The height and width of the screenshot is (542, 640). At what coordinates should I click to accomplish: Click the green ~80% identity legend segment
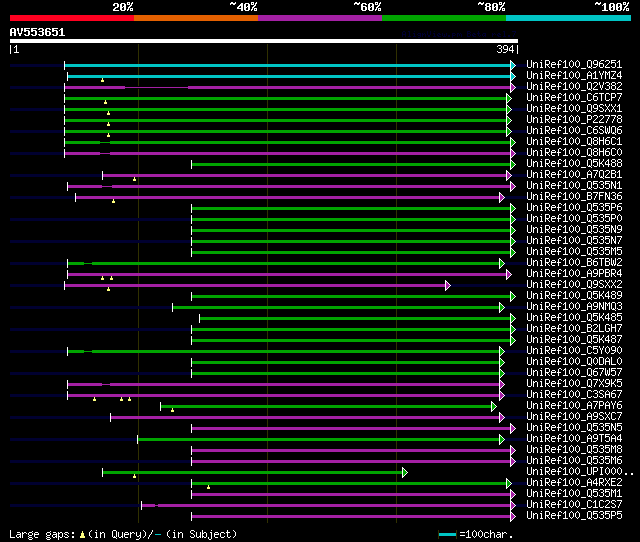coord(444,18)
